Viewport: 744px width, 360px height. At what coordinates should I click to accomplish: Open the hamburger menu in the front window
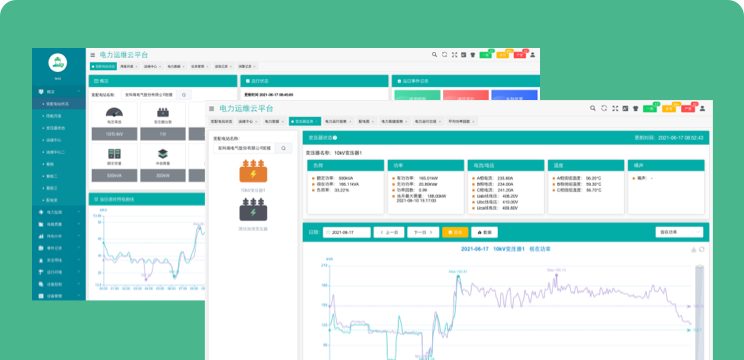click(212, 109)
